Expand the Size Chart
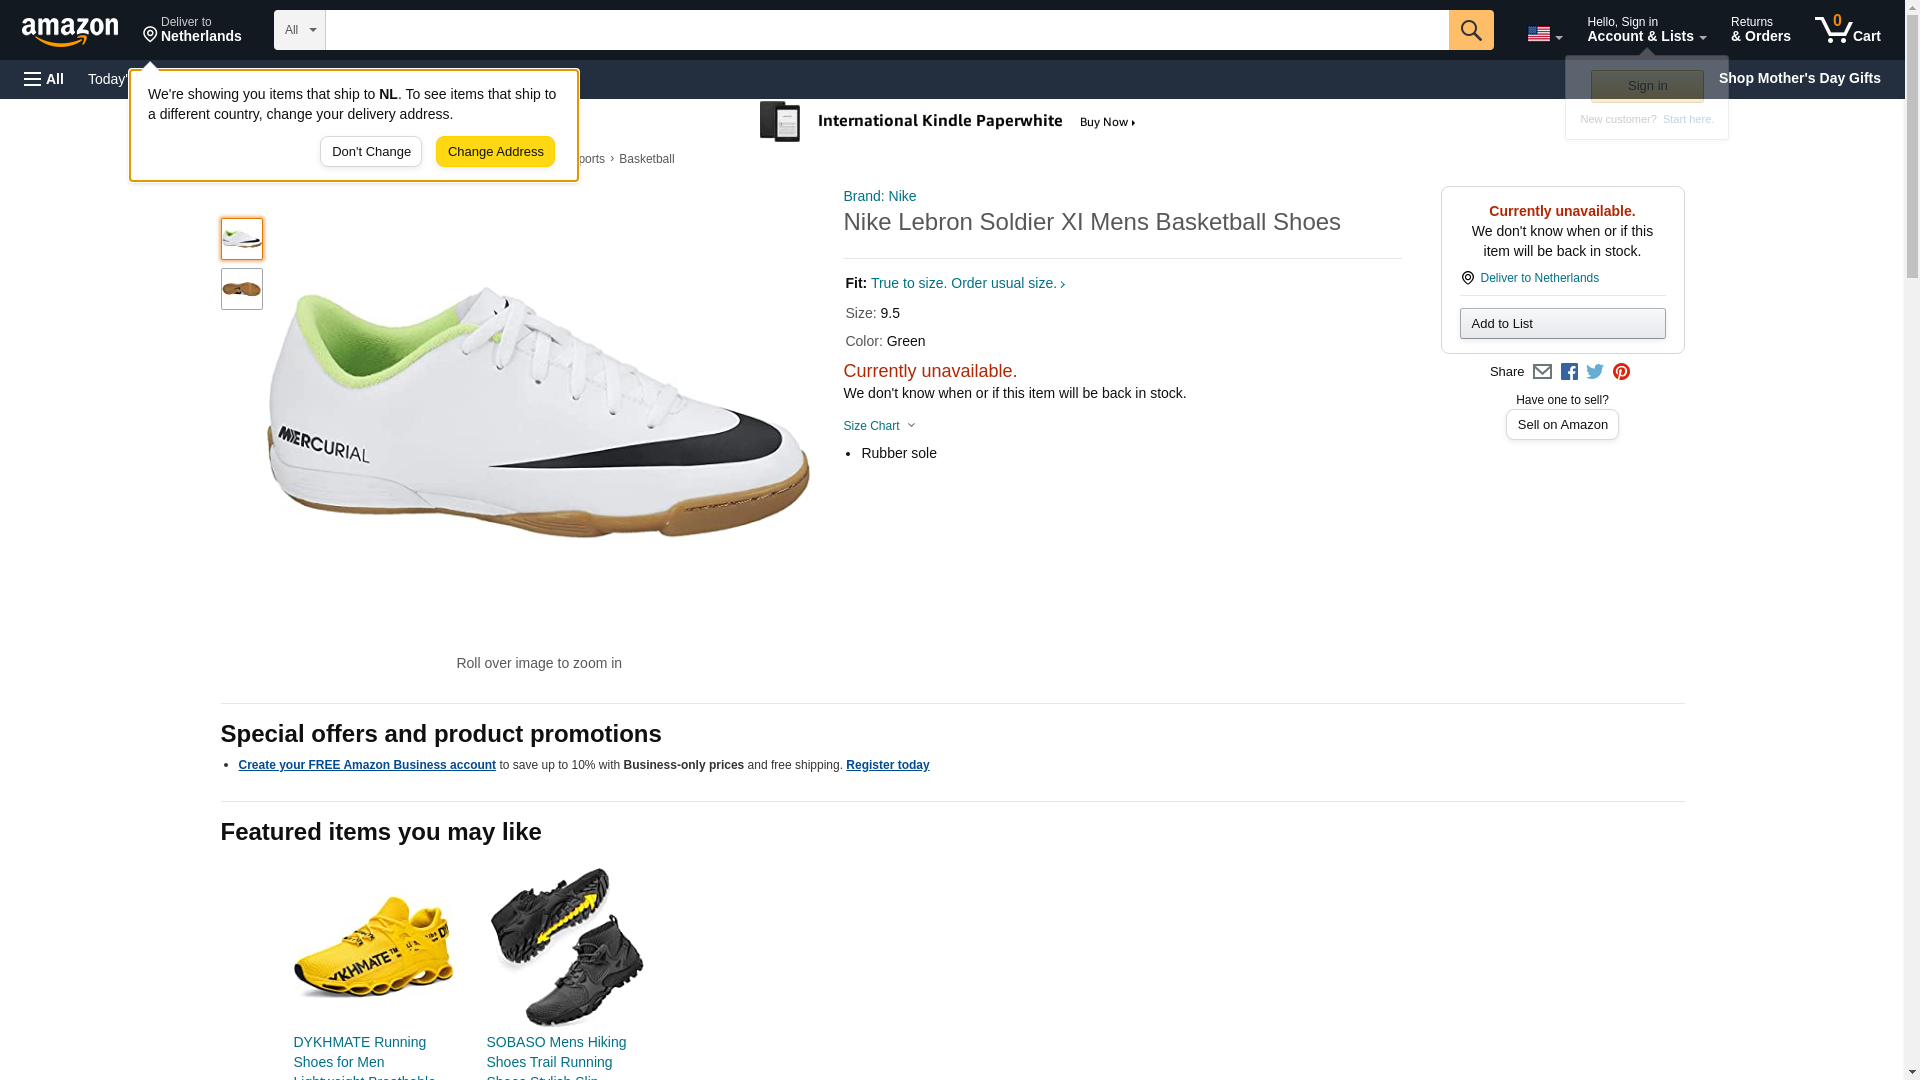 879,426
